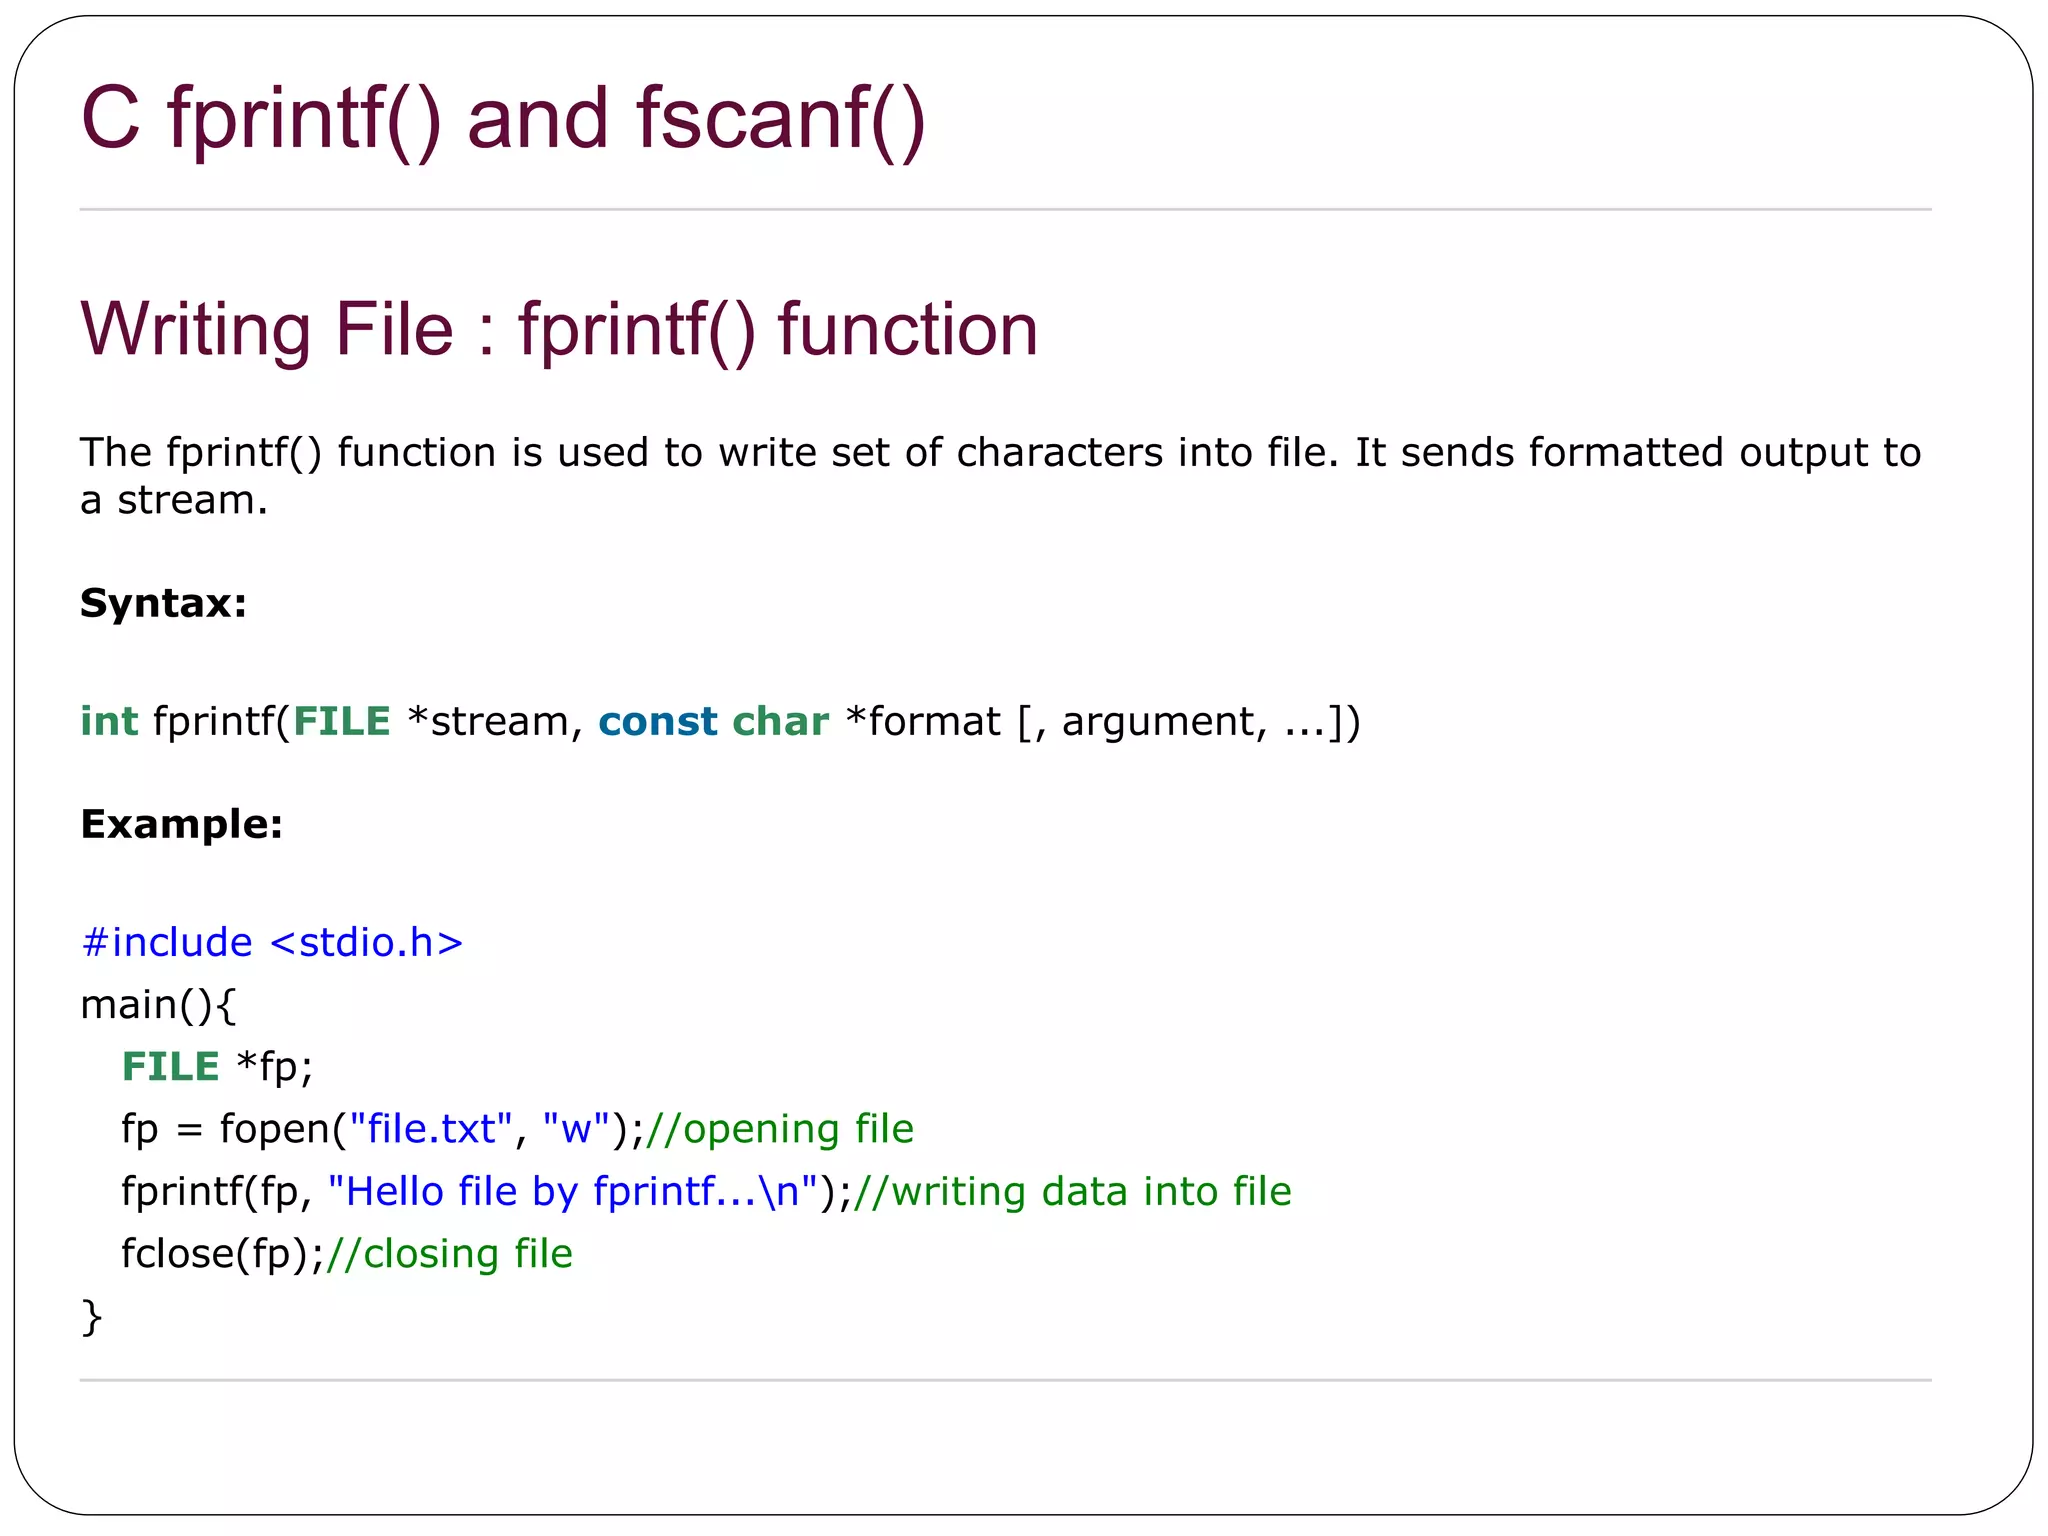Click the green 'int' keyword in syntax
The image size is (2048, 1536).
[x=108, y=721]
